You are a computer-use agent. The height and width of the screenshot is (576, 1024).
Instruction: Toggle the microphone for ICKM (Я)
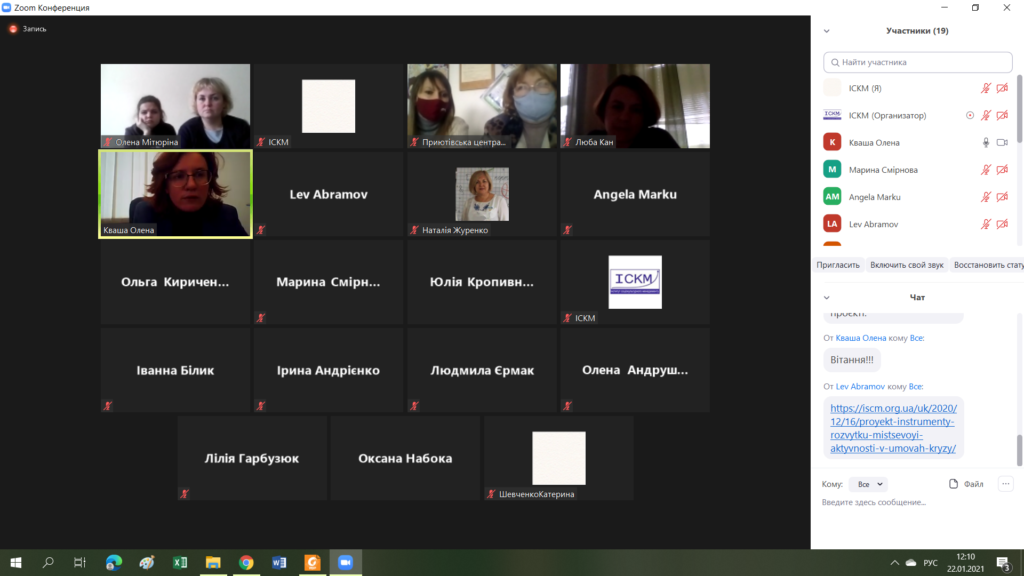[986, 88]
